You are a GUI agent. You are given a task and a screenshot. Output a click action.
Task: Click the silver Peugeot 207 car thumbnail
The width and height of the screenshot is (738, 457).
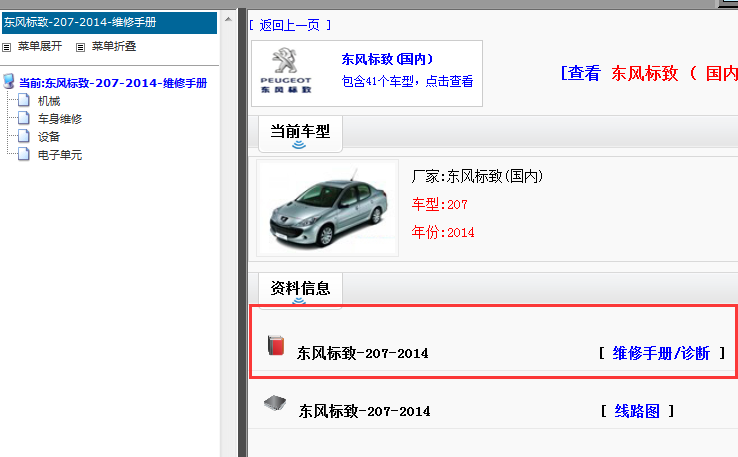click(328, 208)
